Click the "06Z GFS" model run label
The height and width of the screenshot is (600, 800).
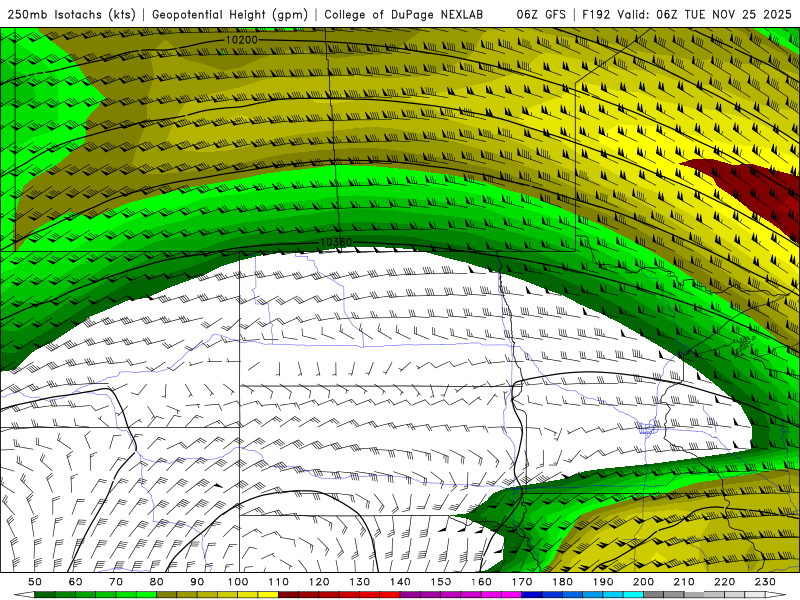541,15
